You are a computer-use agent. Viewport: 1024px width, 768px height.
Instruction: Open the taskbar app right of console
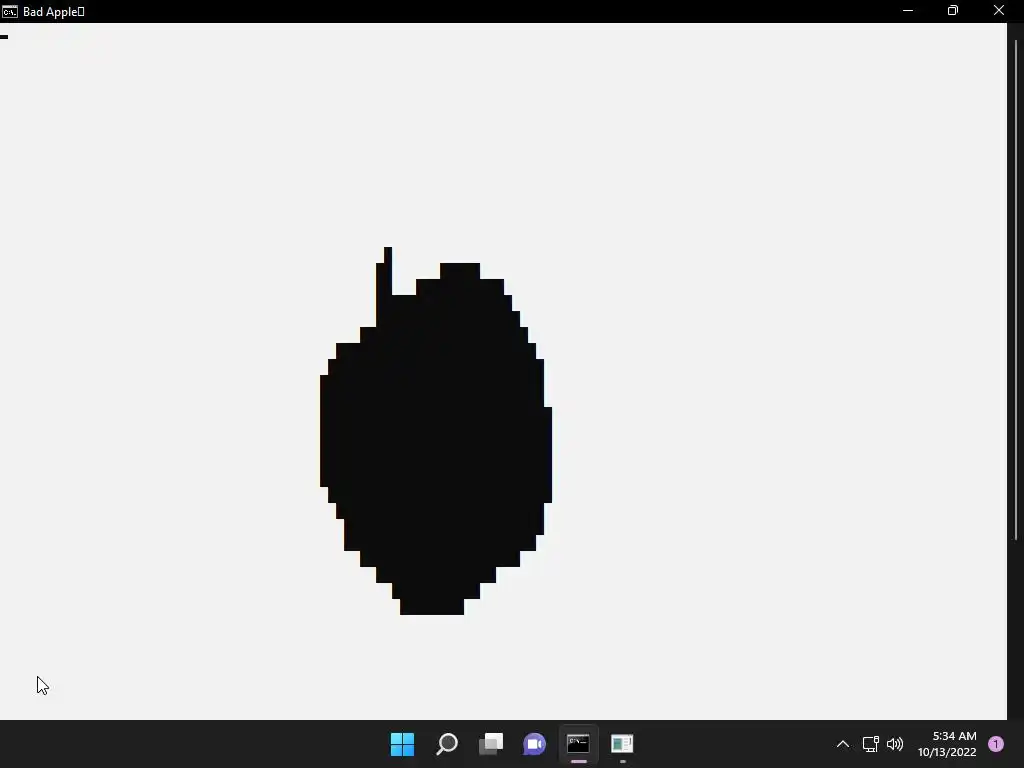(x=622, y=744)
